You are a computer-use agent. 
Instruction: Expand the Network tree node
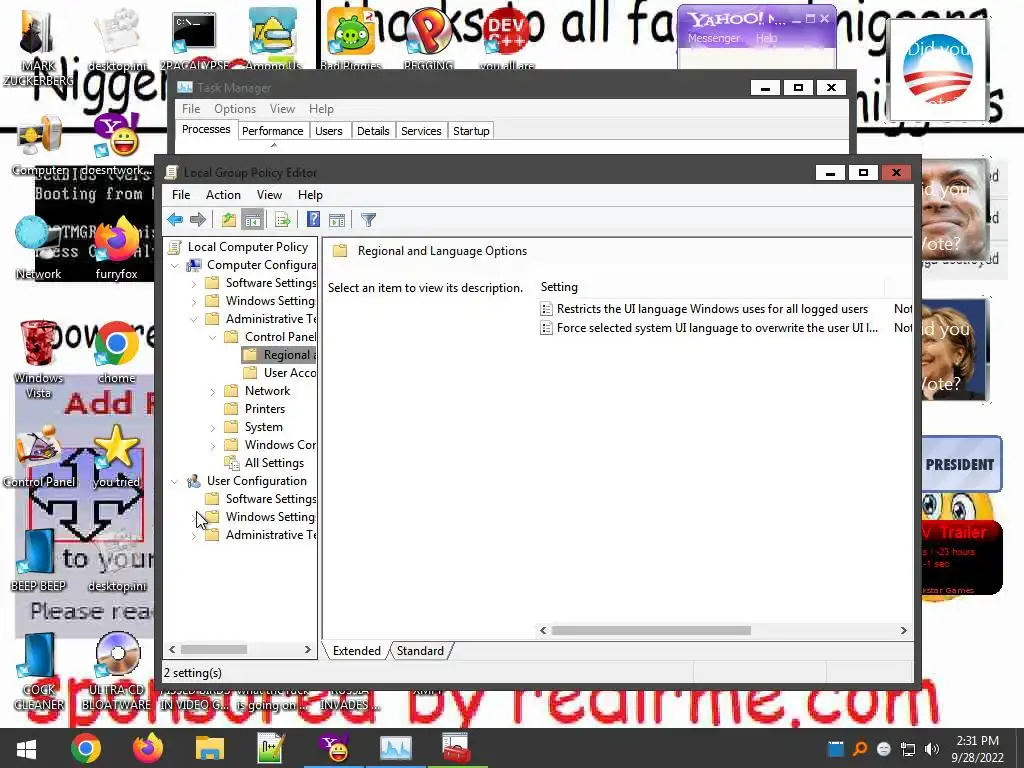click(212, 392)
